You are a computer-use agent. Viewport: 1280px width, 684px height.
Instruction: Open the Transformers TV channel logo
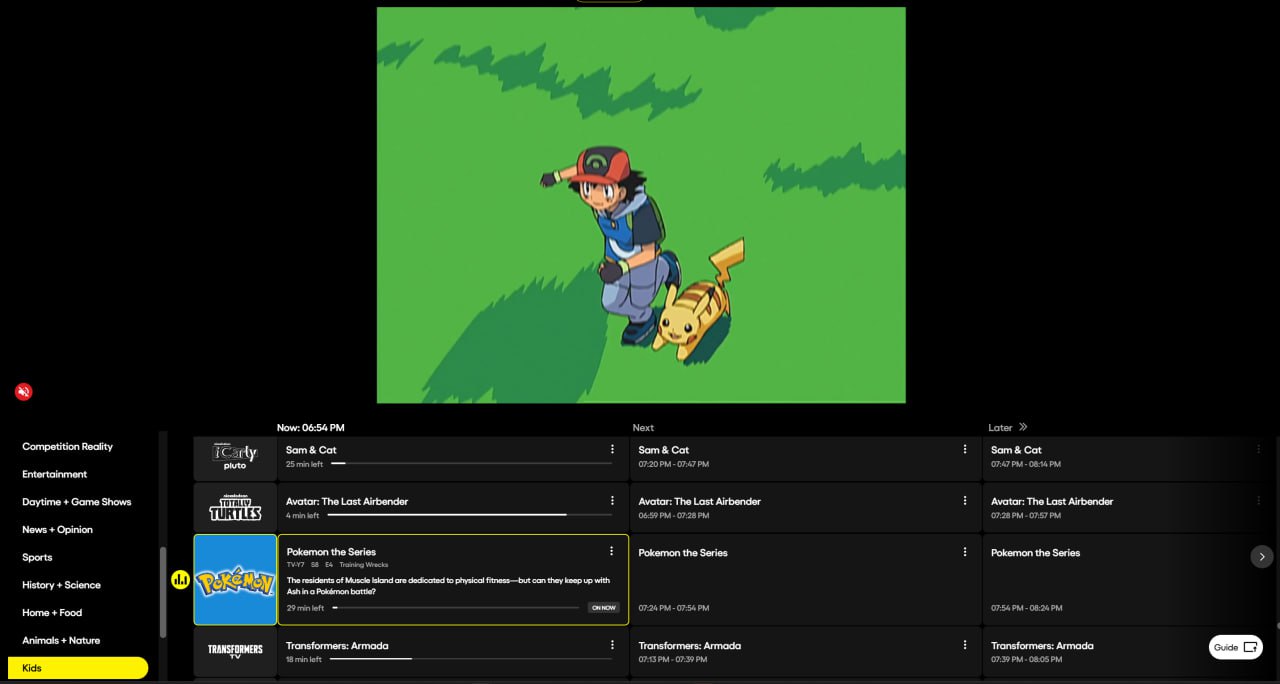(x=235, y=650)
